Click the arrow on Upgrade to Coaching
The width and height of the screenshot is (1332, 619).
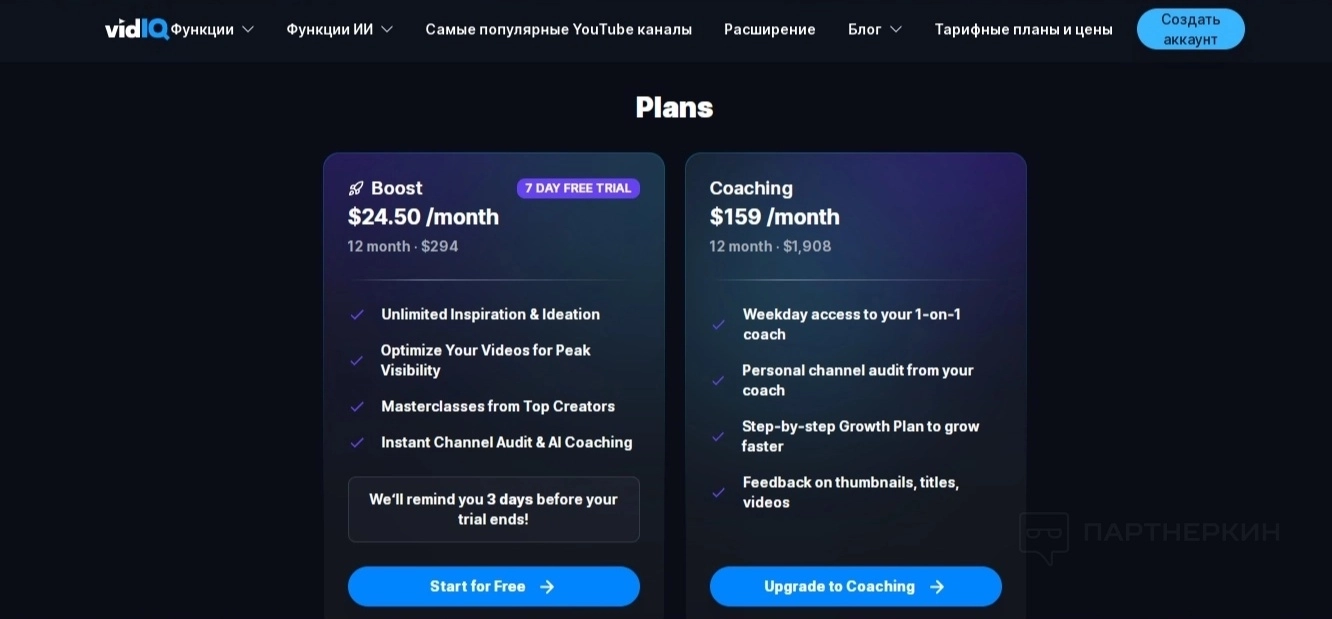937,587
